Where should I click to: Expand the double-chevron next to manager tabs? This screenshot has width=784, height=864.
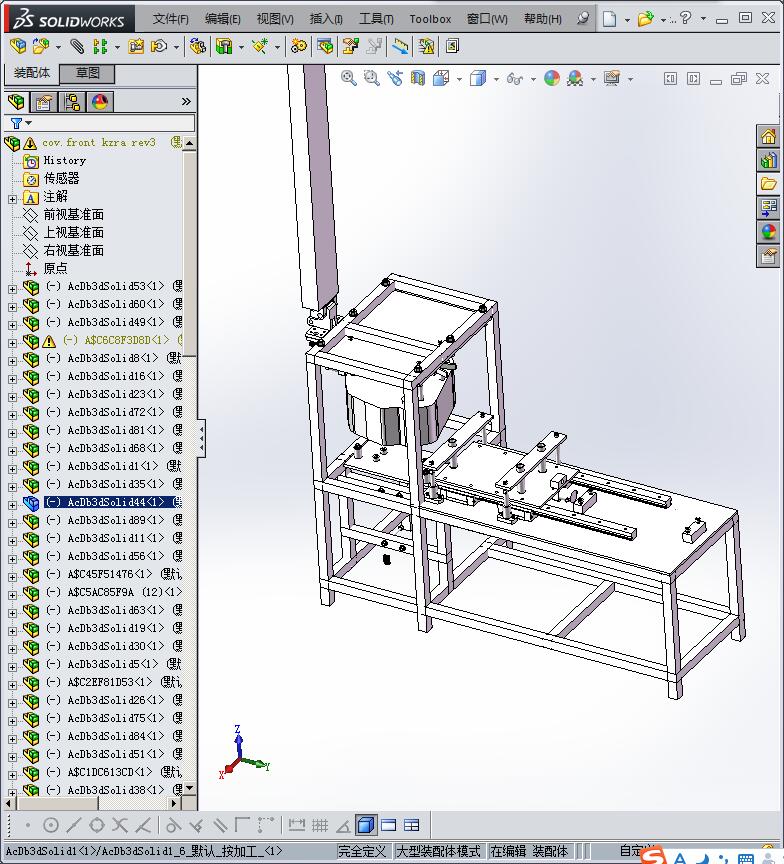click(186, 101)
